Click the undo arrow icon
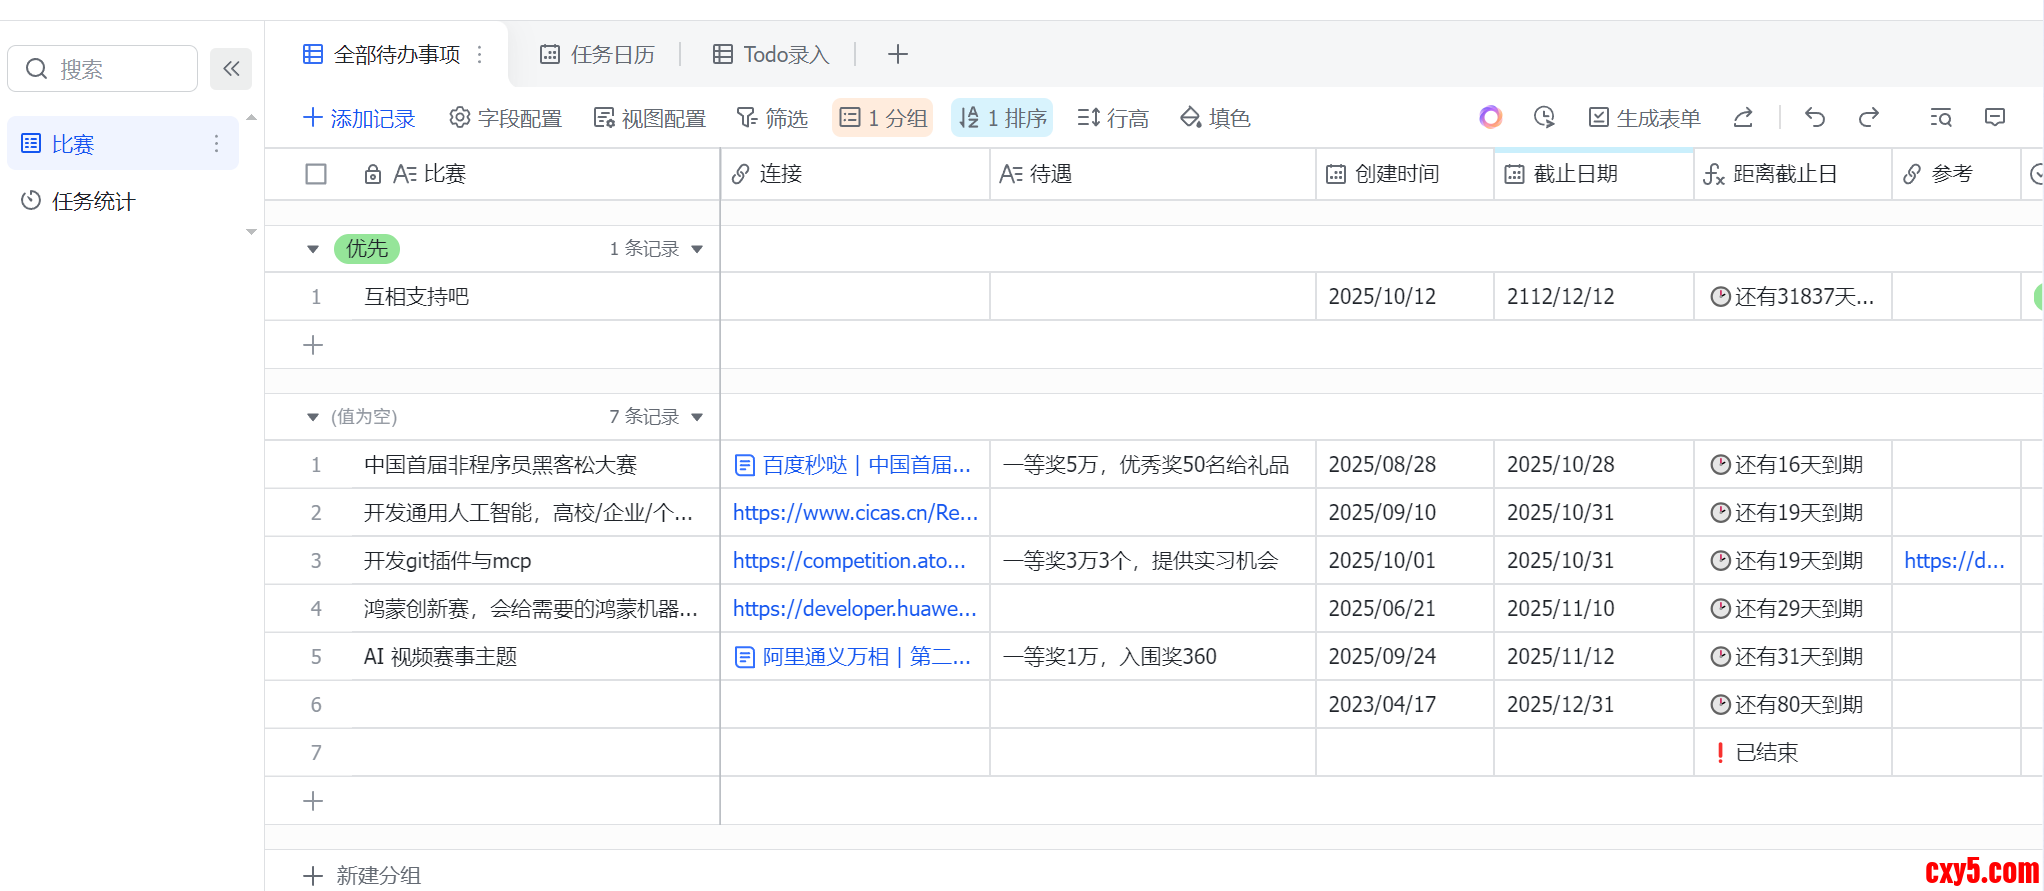 1815,118
